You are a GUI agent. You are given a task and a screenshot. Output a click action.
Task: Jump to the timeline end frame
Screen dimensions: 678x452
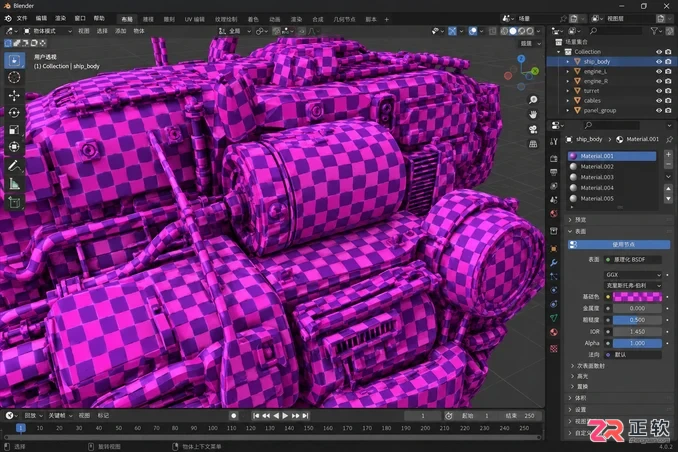coord(306,416)
